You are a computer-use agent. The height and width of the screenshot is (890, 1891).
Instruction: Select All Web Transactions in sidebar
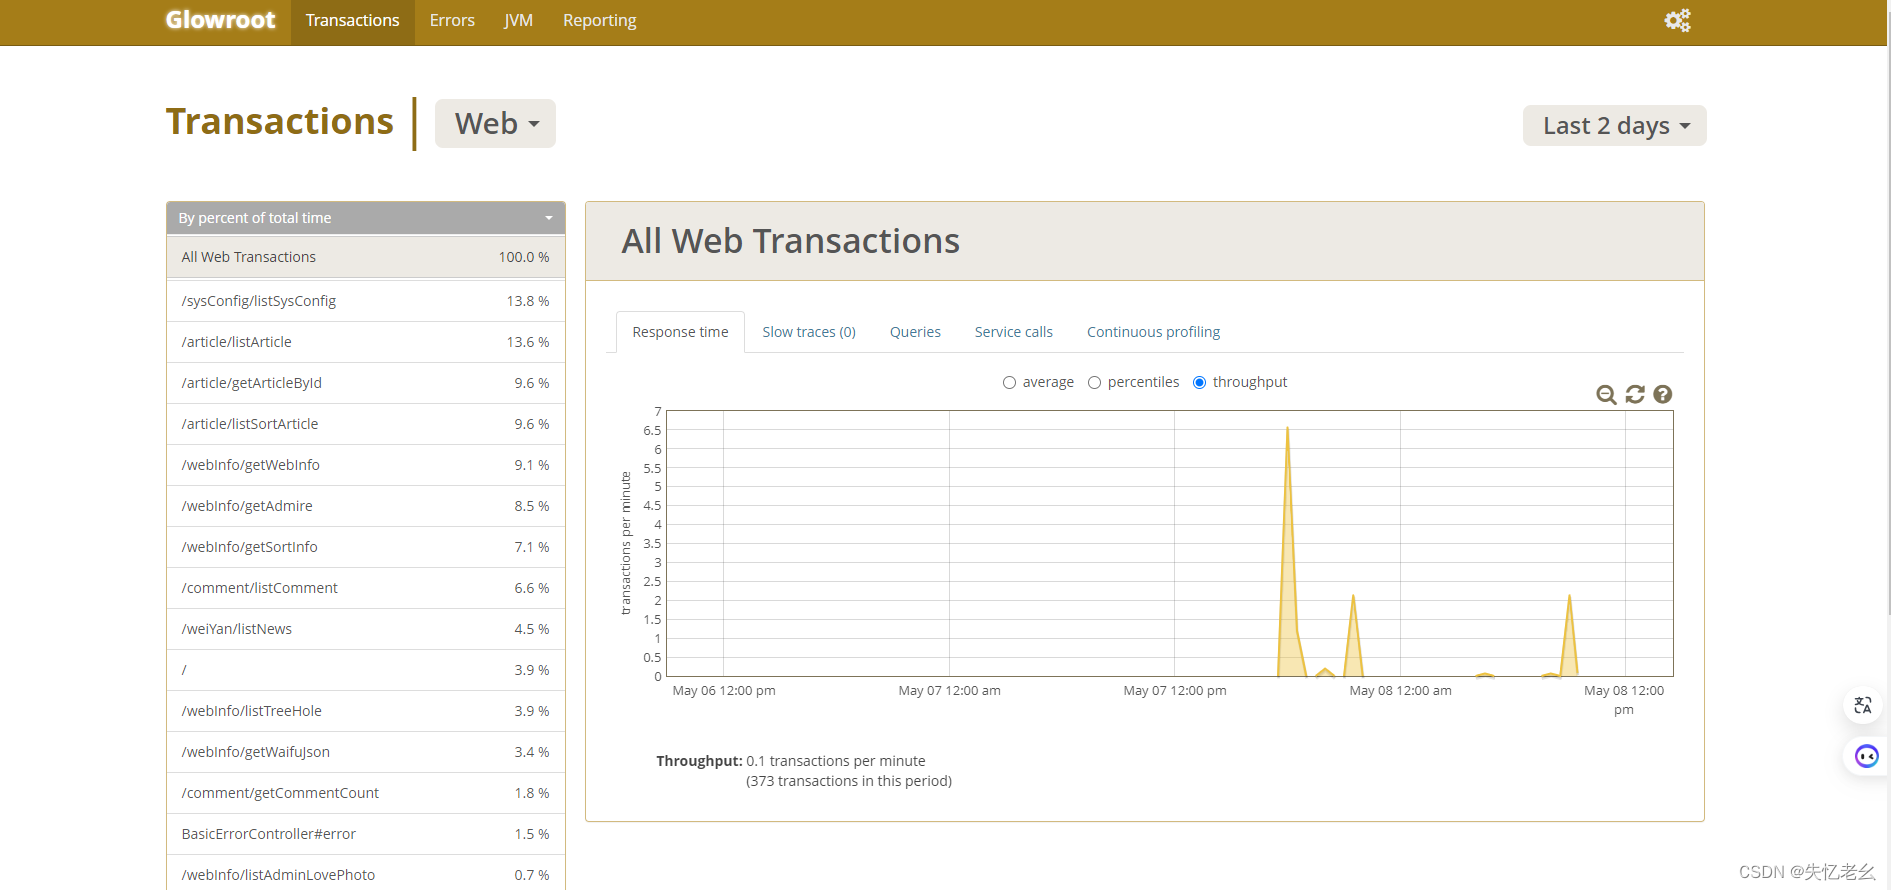(x=366, y=257)
